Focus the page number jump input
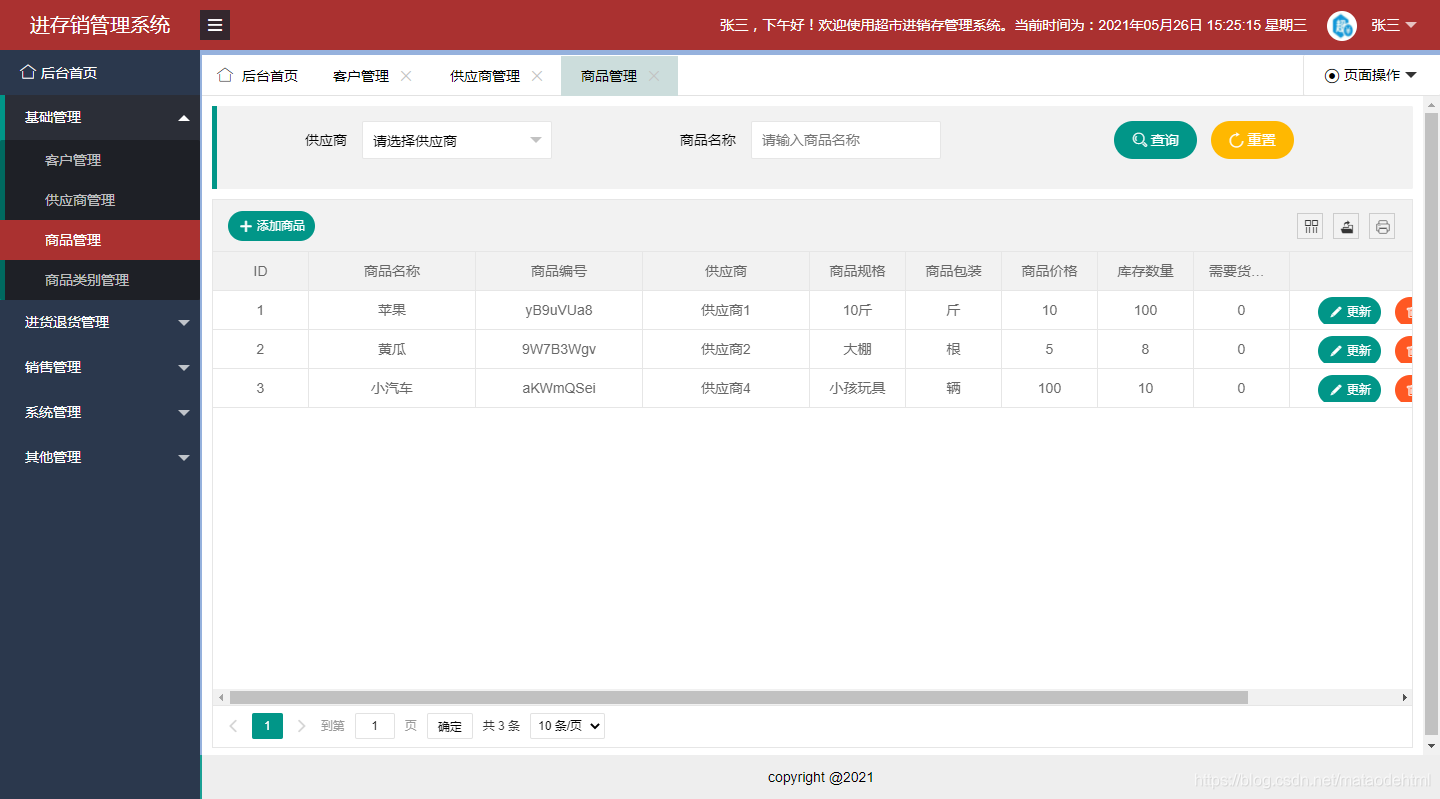The width and height of the screenshot is (1440, 799). [x=375, y=726]
